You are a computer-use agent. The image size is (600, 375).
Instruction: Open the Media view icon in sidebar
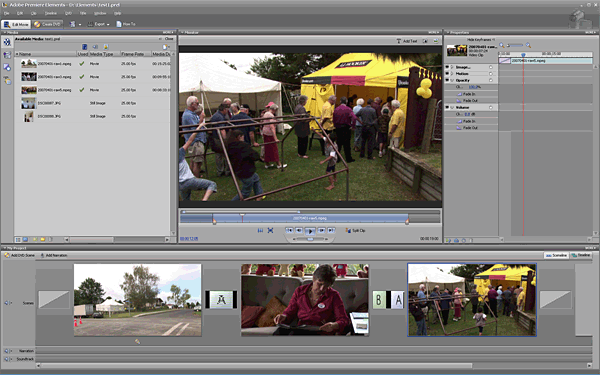(x=7, y=42)
